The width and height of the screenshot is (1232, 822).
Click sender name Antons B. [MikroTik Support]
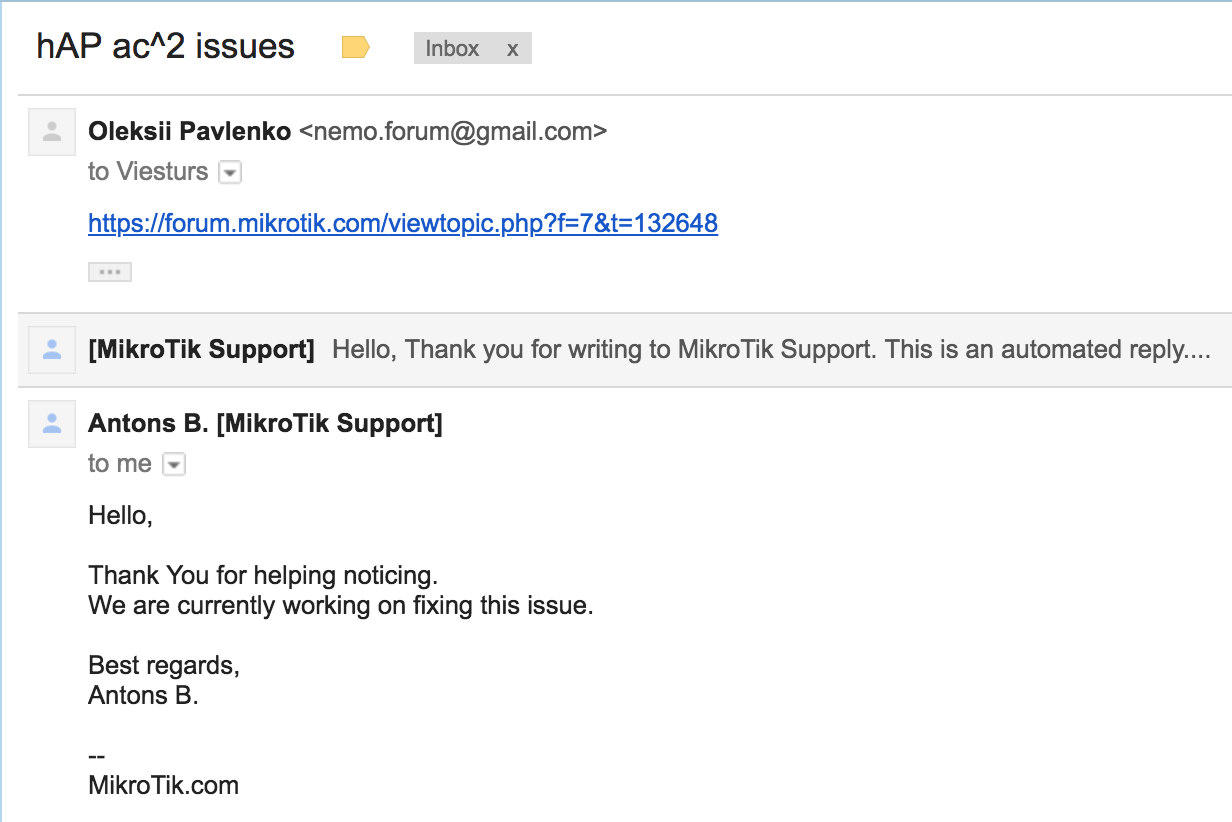265,423
